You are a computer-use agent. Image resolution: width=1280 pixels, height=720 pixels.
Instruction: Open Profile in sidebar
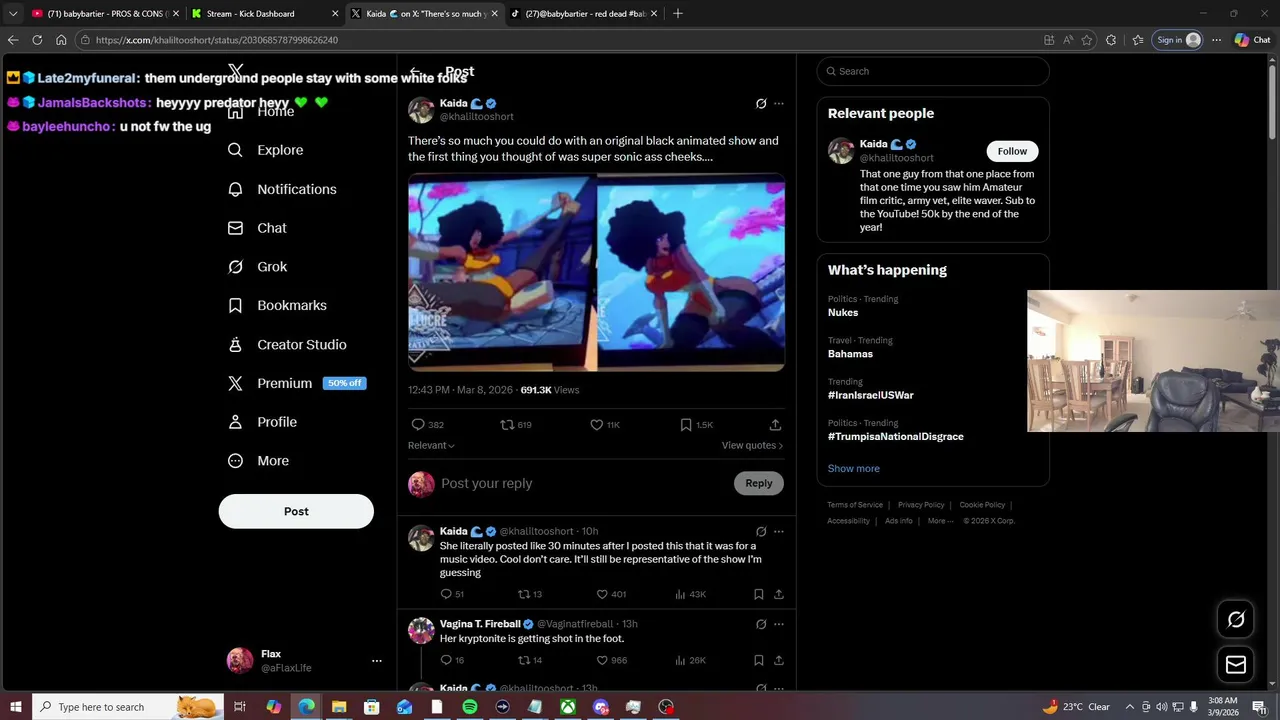point(263,422)
